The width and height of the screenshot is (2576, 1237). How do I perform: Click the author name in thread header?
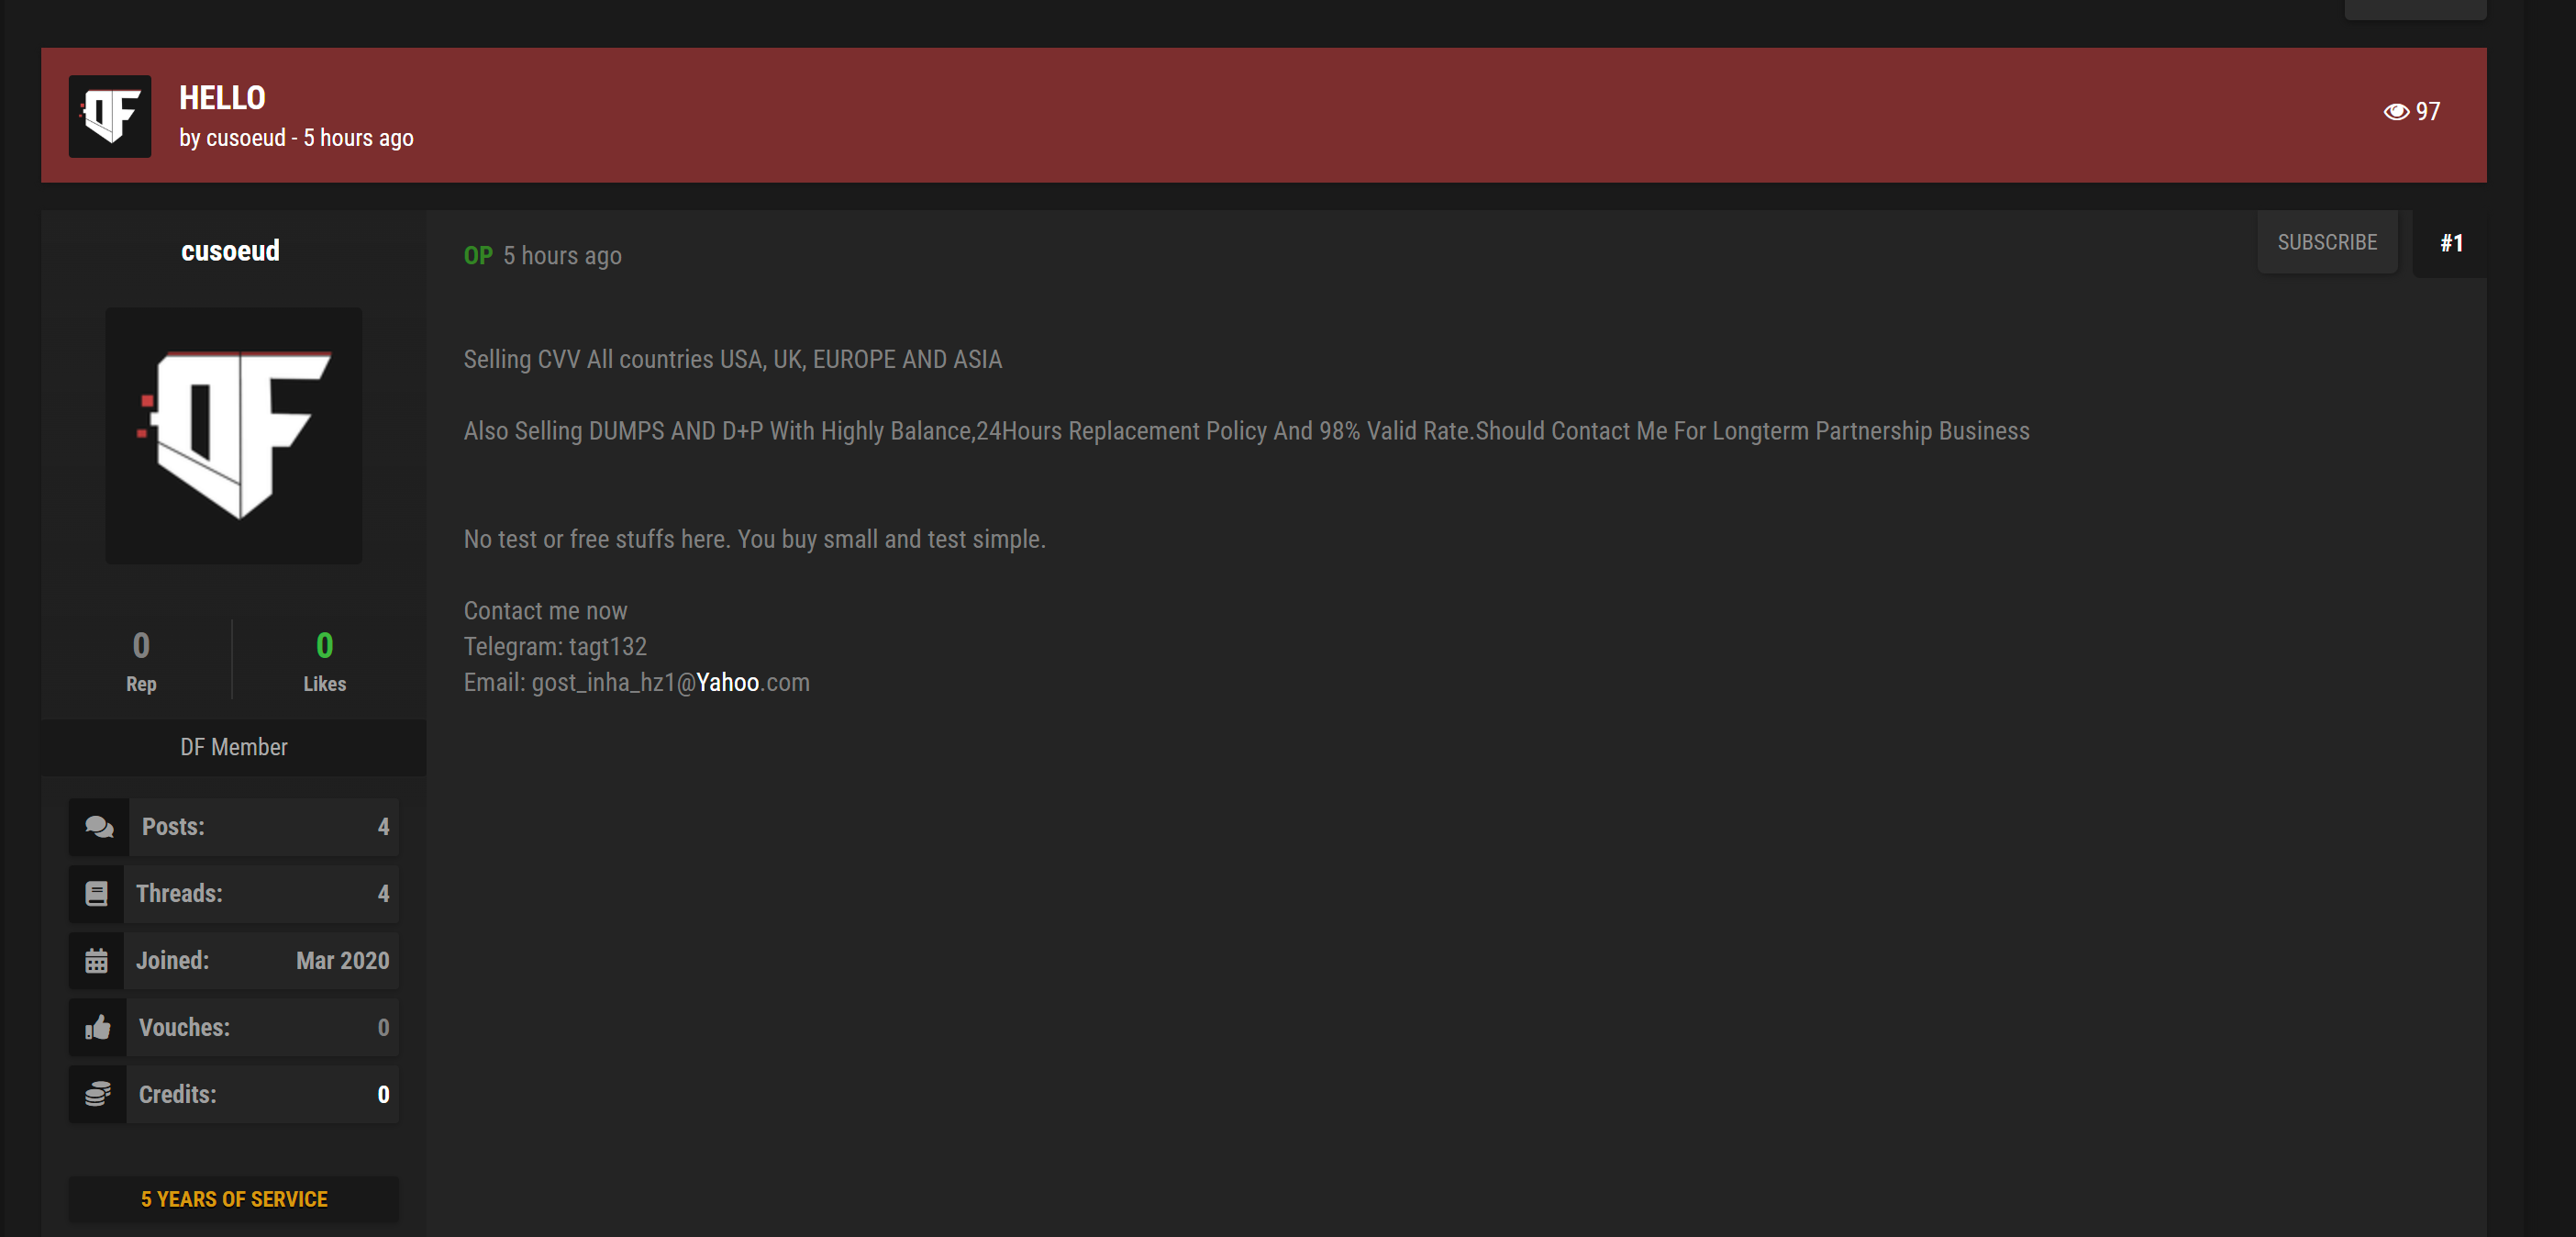tap(246, 138)
